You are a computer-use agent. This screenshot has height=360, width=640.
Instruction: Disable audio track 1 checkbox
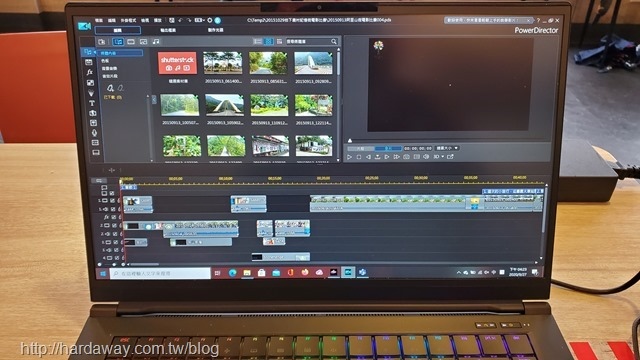[x=113, y=209]
